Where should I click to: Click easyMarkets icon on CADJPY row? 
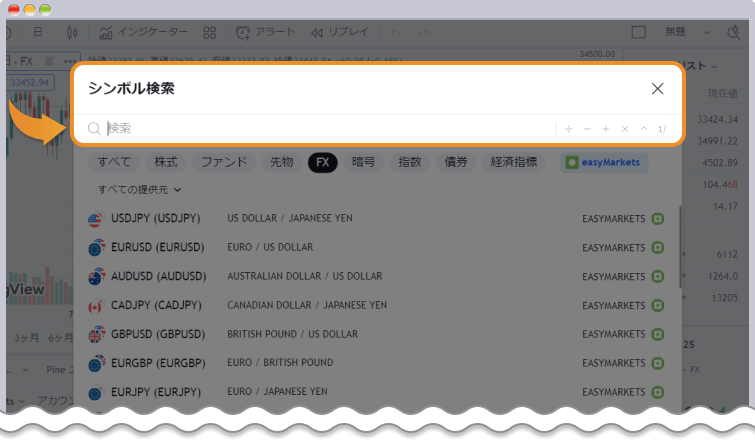(658, 305)
